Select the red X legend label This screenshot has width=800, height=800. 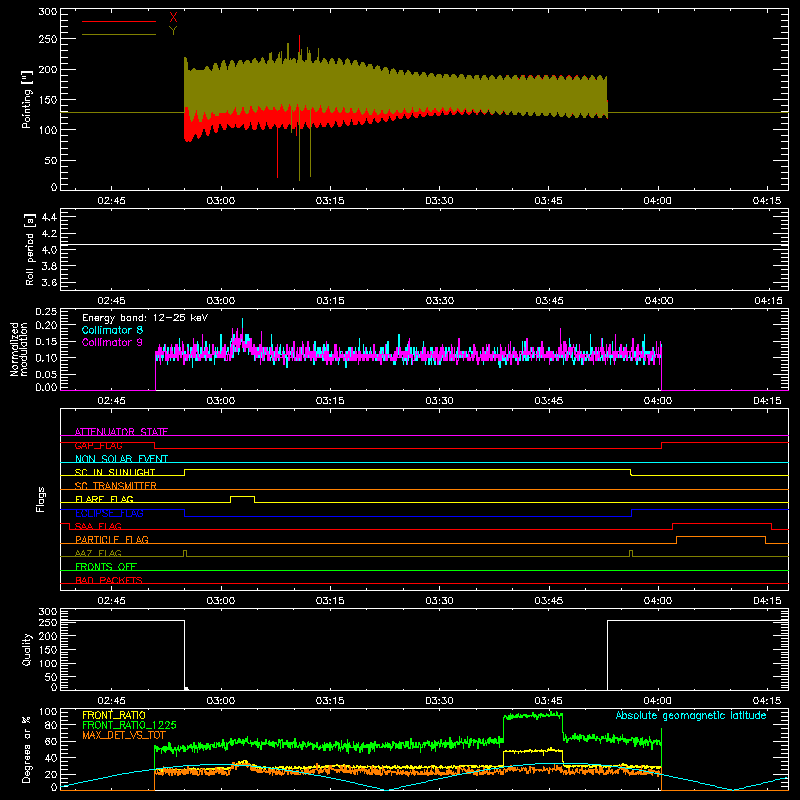click(173, 18)
